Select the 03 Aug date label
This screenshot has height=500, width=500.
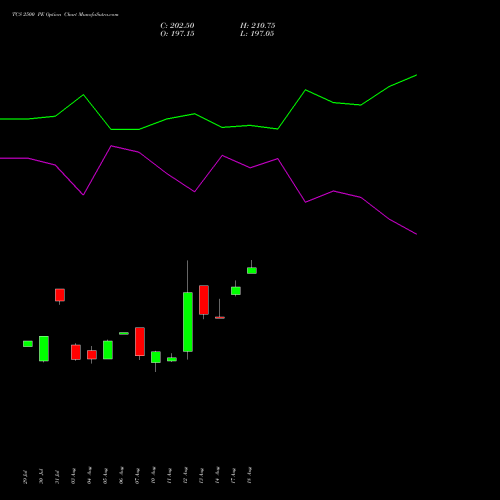pos(73,476)
